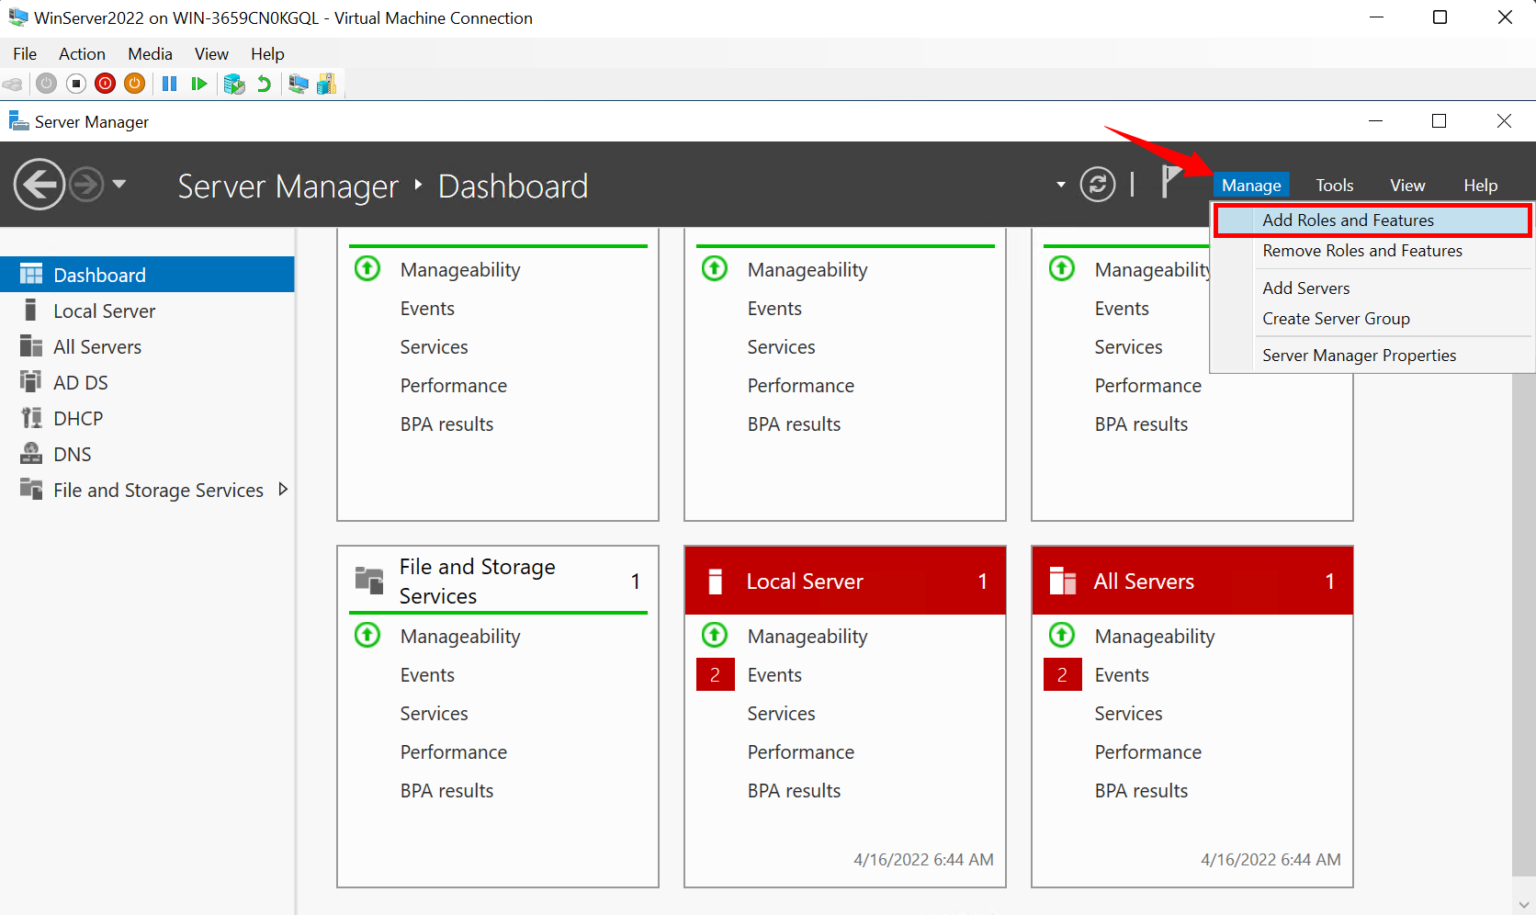
Task: Click the Checkpoint icon in VM toolbar
Action: tap(234, 84)
